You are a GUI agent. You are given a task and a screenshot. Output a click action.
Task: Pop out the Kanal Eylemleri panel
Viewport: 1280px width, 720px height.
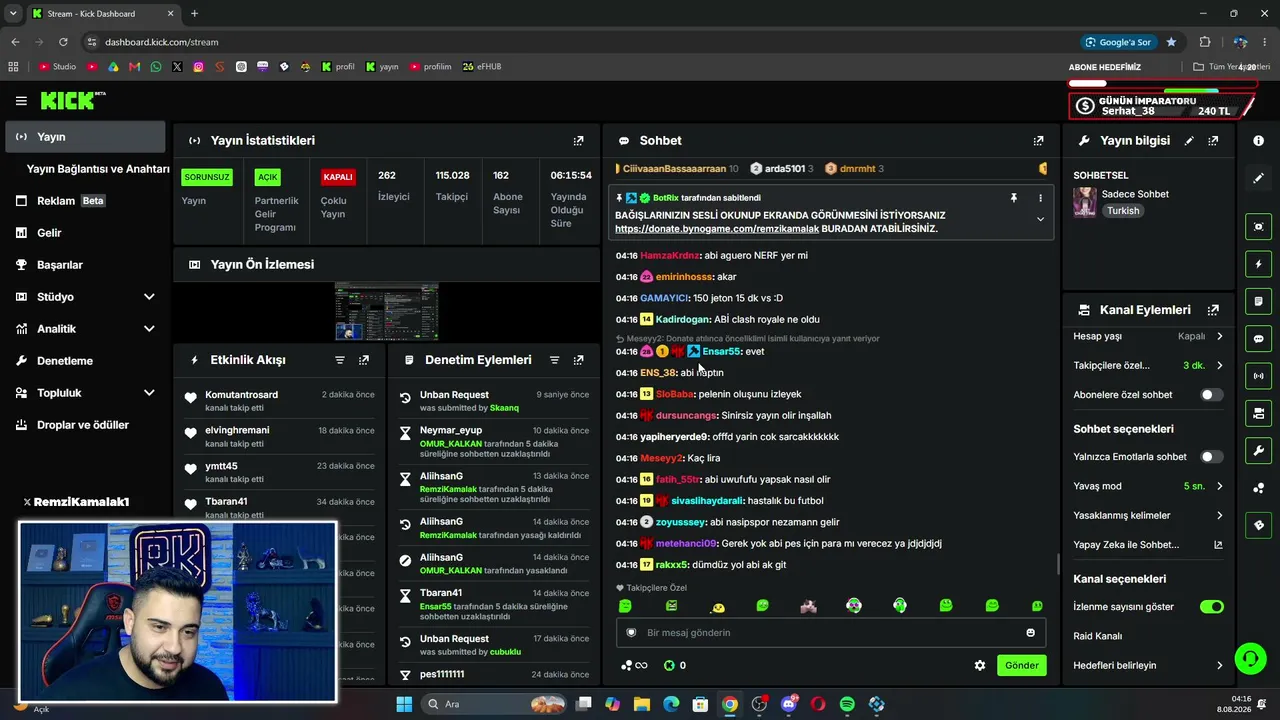[x=1213, y=310]
